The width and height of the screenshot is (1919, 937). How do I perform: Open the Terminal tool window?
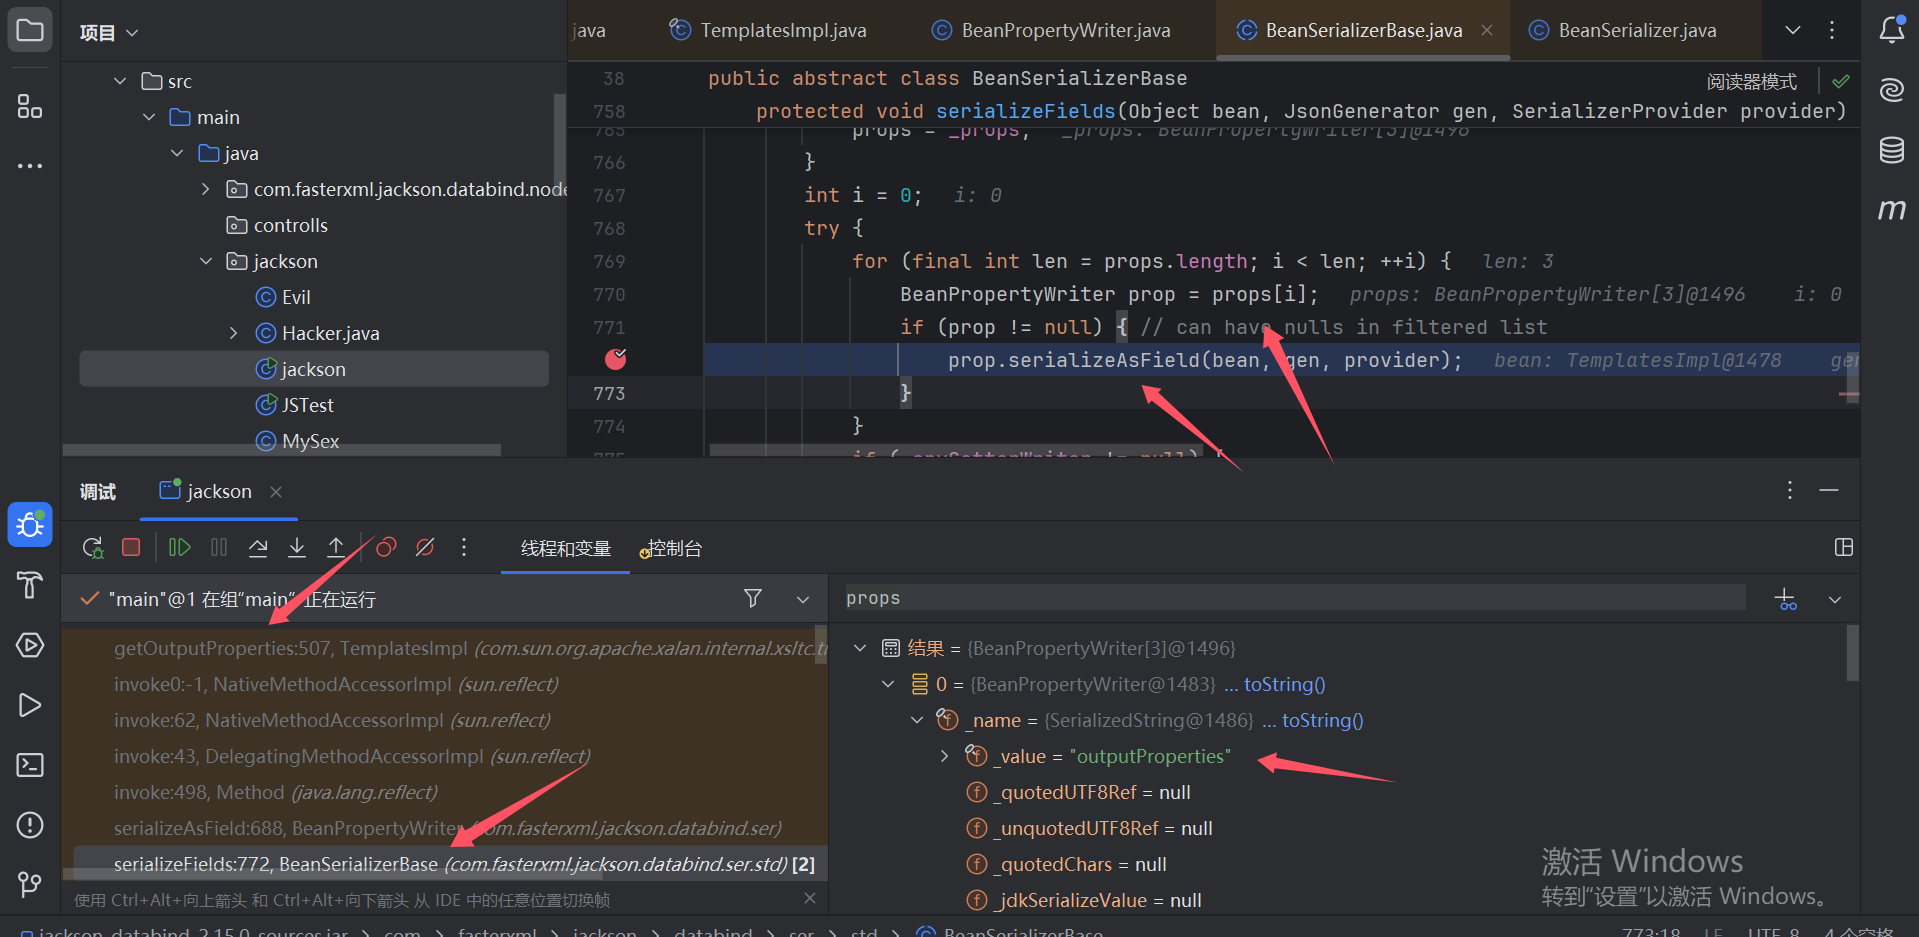tap(30, 765)
